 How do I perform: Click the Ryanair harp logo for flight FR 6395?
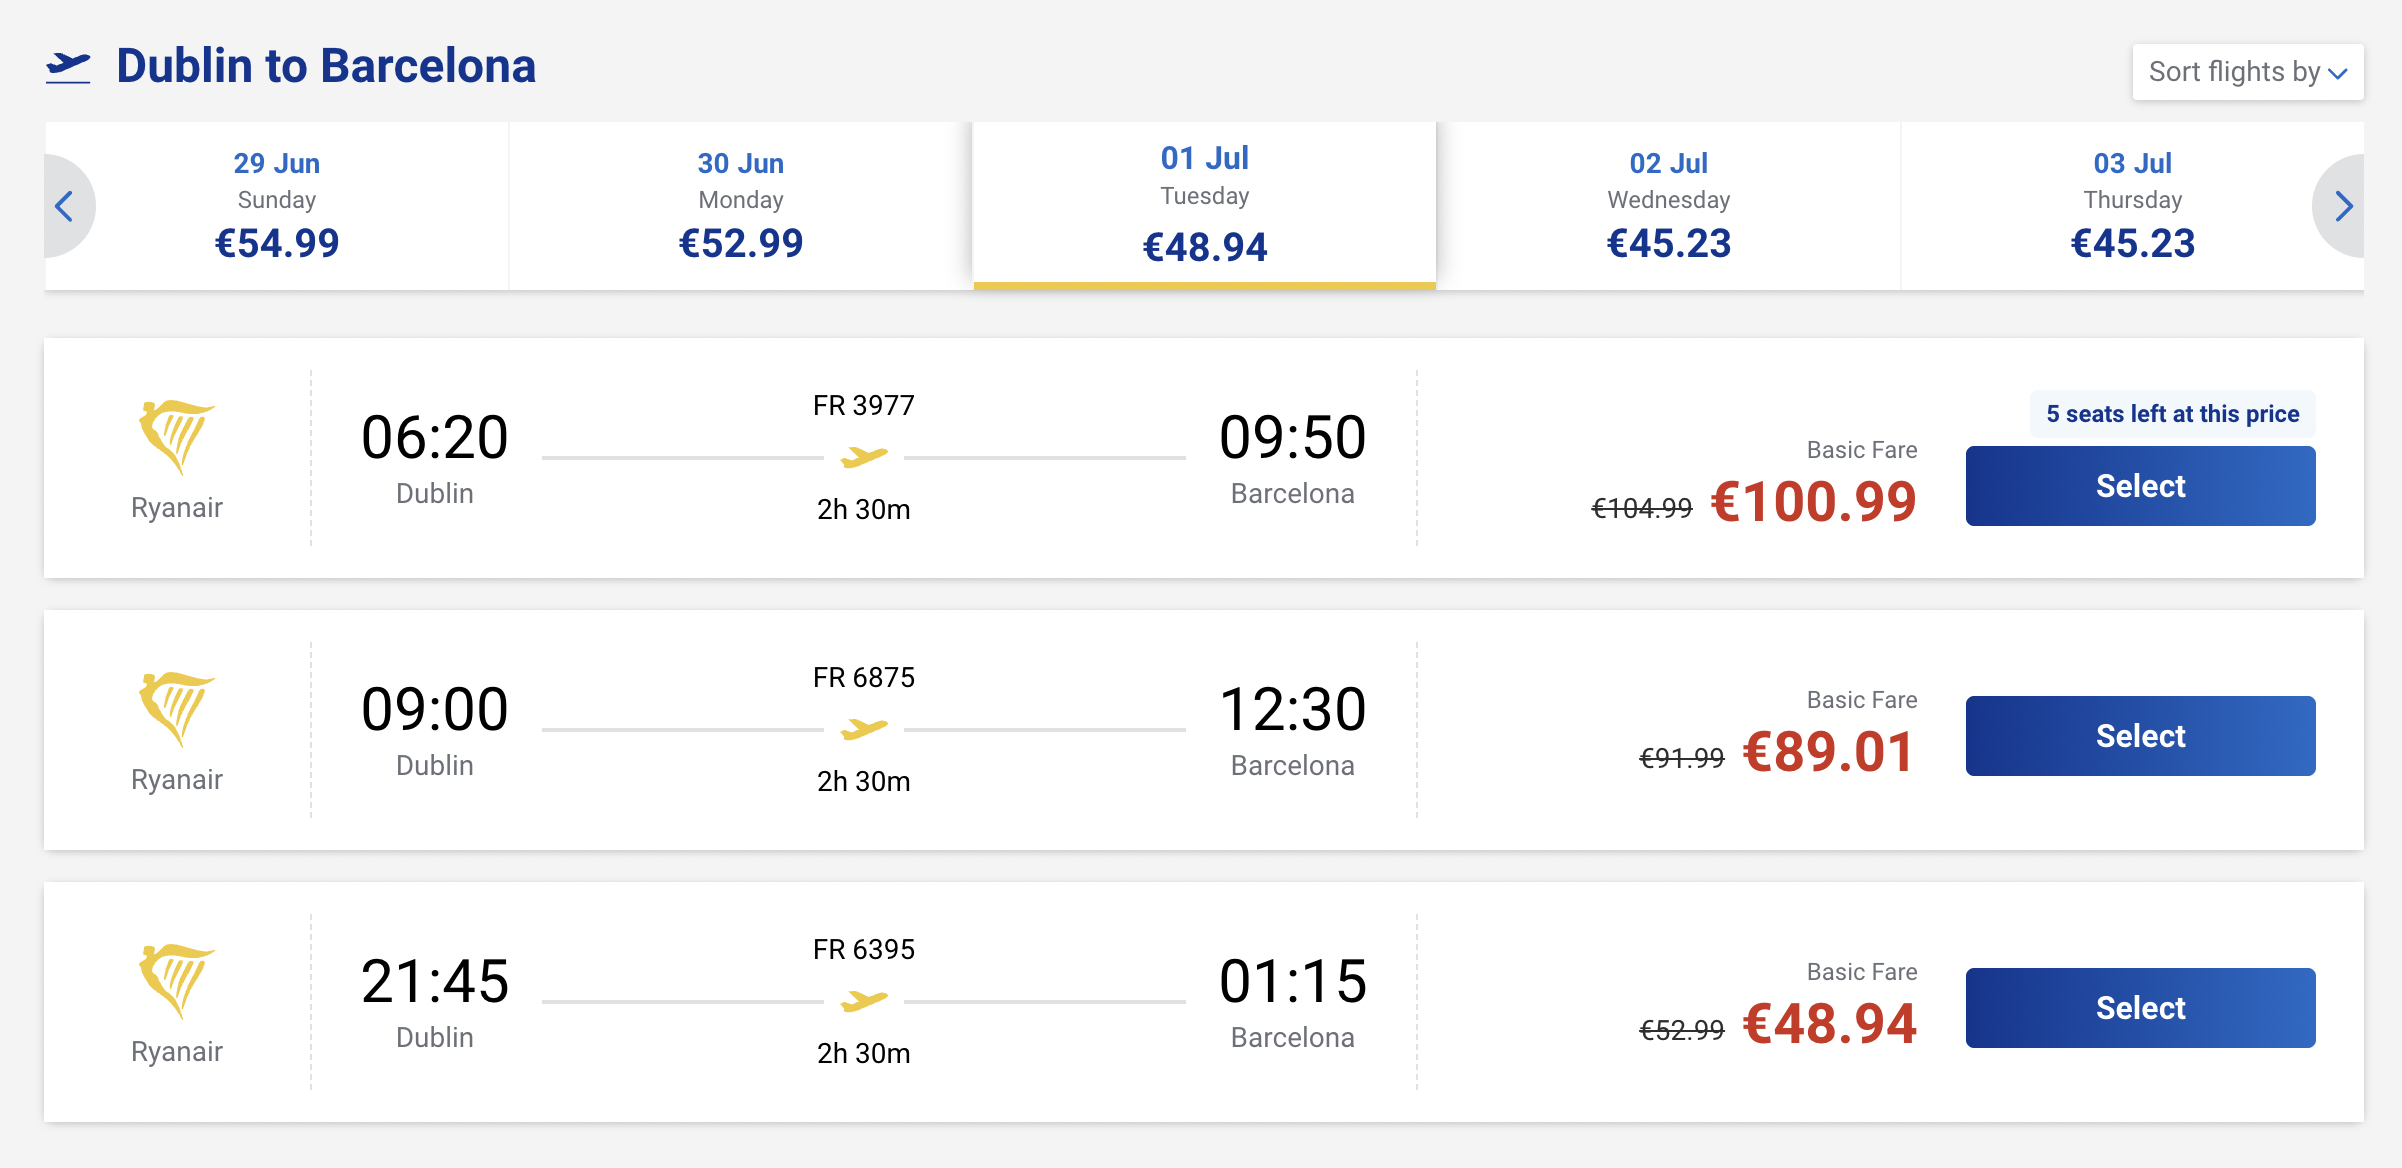coord(176,981)
